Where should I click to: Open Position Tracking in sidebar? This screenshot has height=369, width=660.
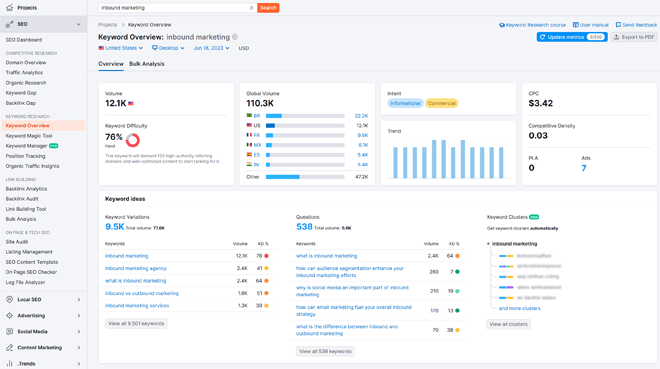pyautogui.click(x=25, y=156)
